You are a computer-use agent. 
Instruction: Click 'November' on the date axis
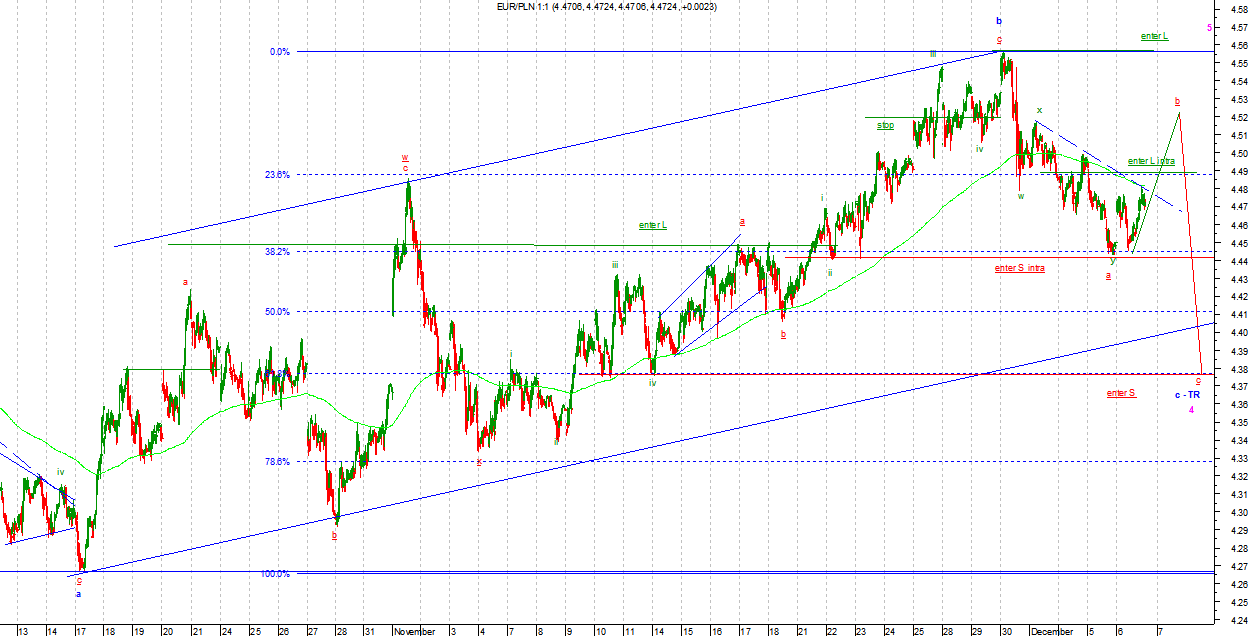point(414,631)
